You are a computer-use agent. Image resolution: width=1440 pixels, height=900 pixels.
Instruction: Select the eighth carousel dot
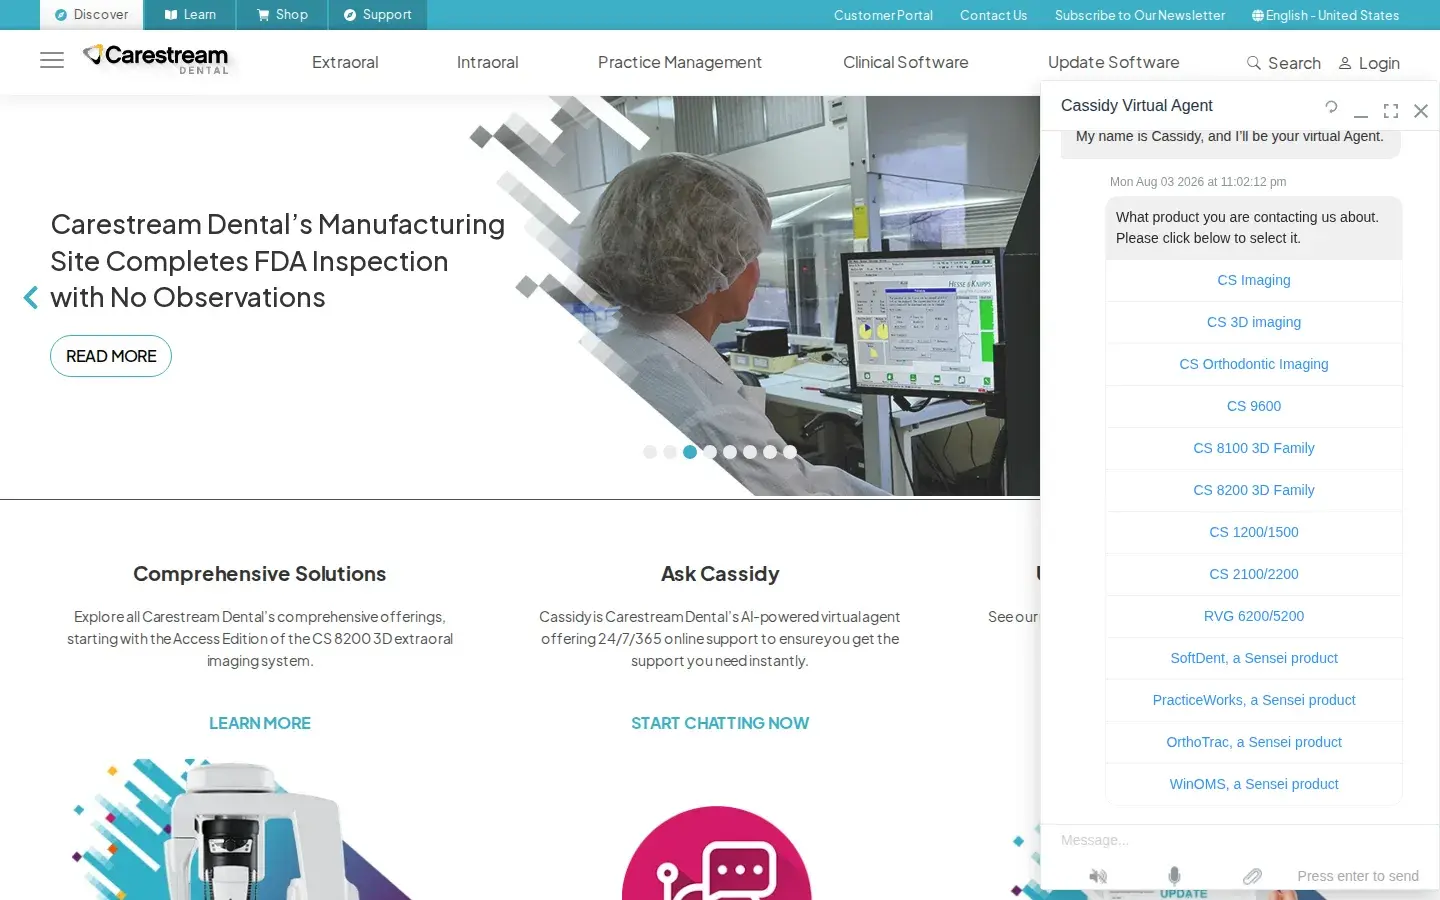tap(790, 452)
